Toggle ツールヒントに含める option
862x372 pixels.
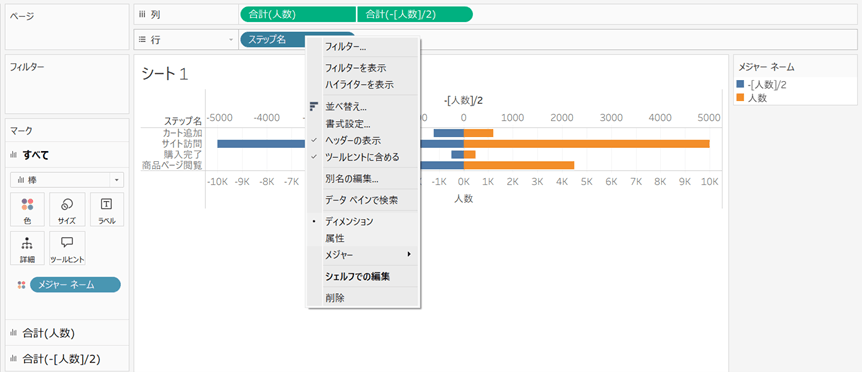(363, 157)
